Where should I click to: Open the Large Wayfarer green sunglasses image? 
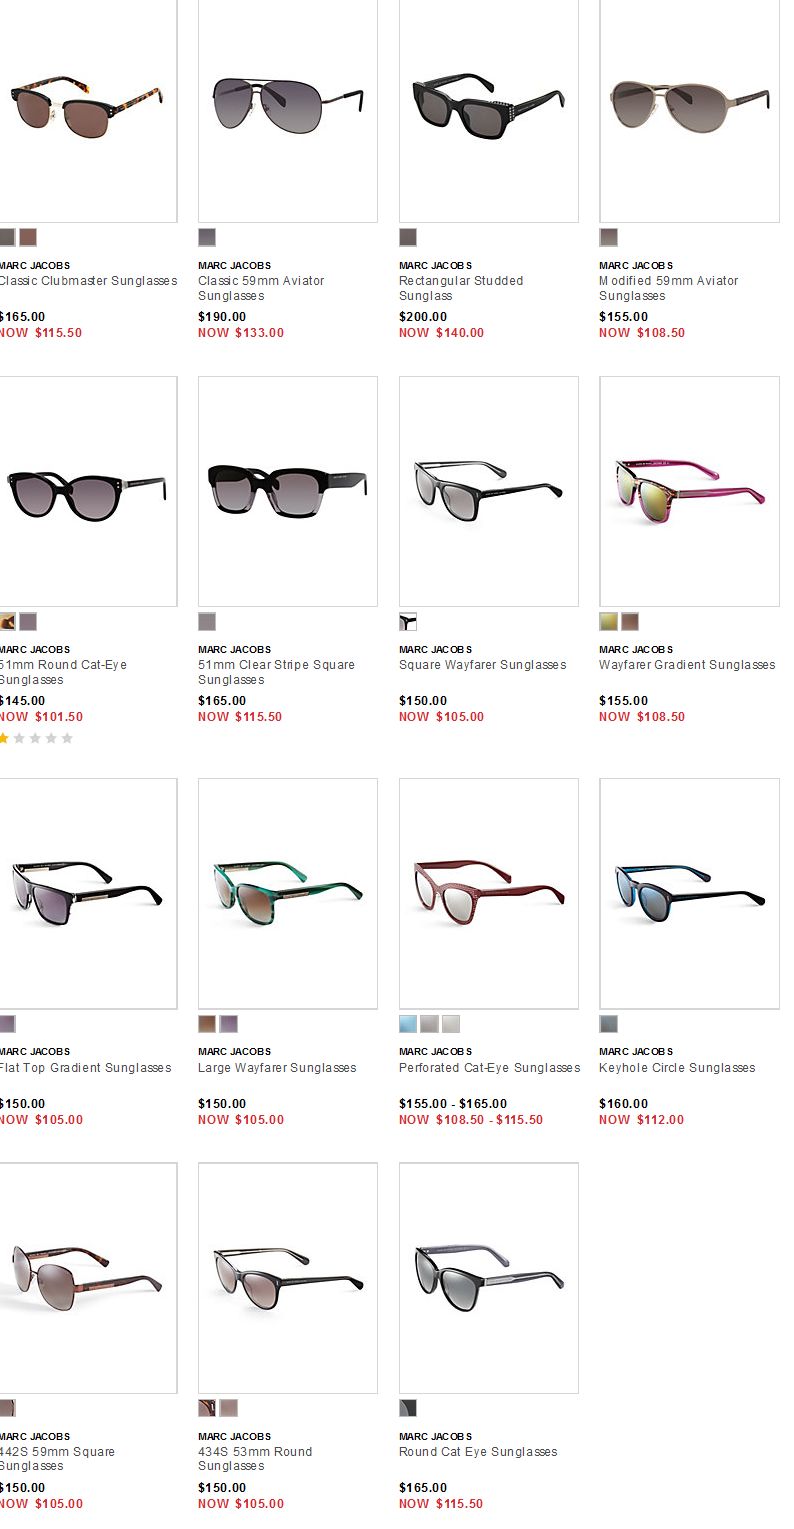[288, 893]
